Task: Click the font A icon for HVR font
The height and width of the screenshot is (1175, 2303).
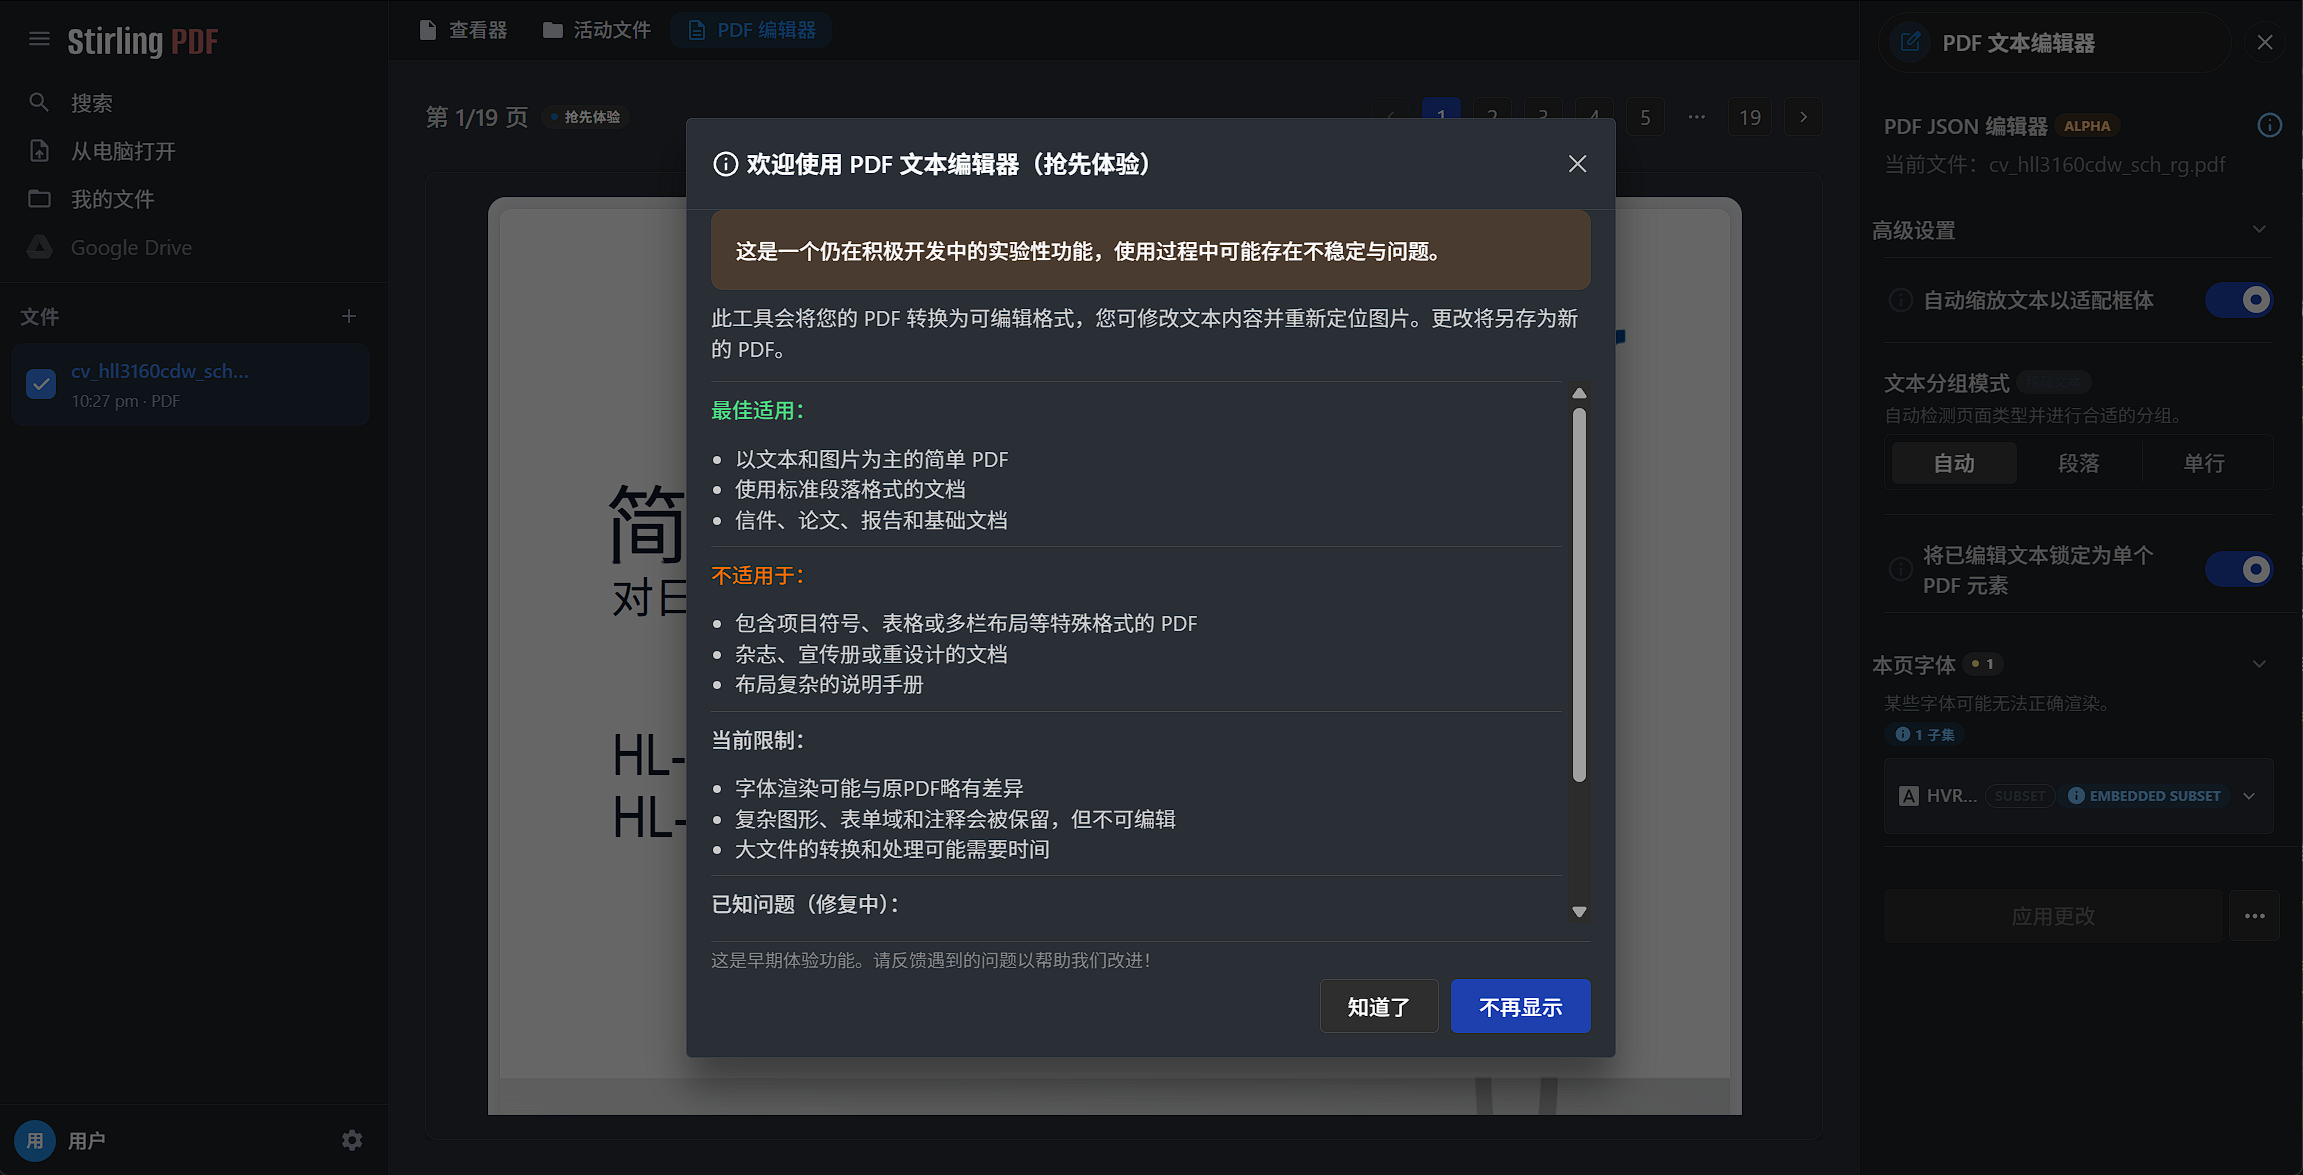Action: (x=1909, y=796)
